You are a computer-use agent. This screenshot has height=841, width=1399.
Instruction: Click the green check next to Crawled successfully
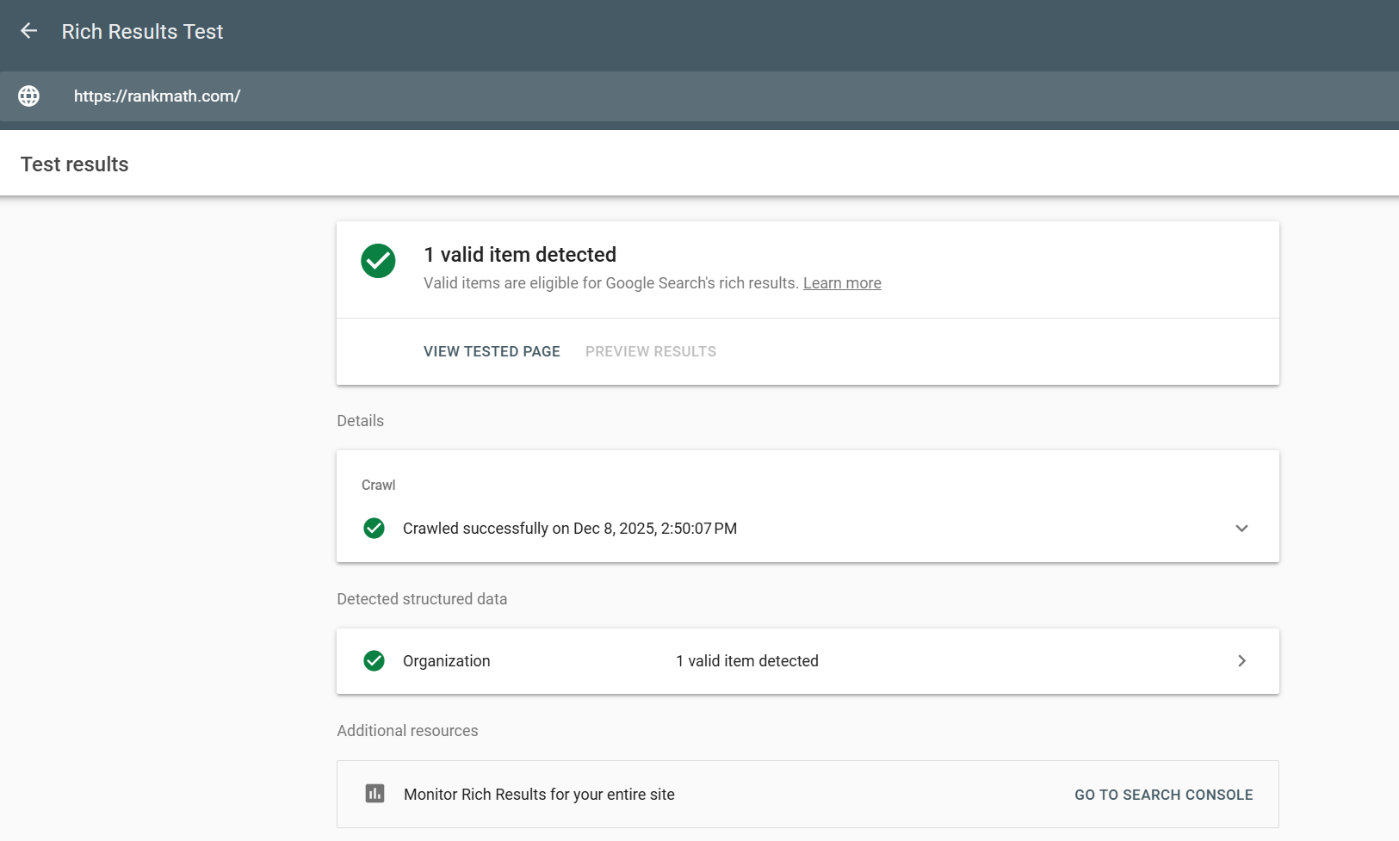coord(374,528)
